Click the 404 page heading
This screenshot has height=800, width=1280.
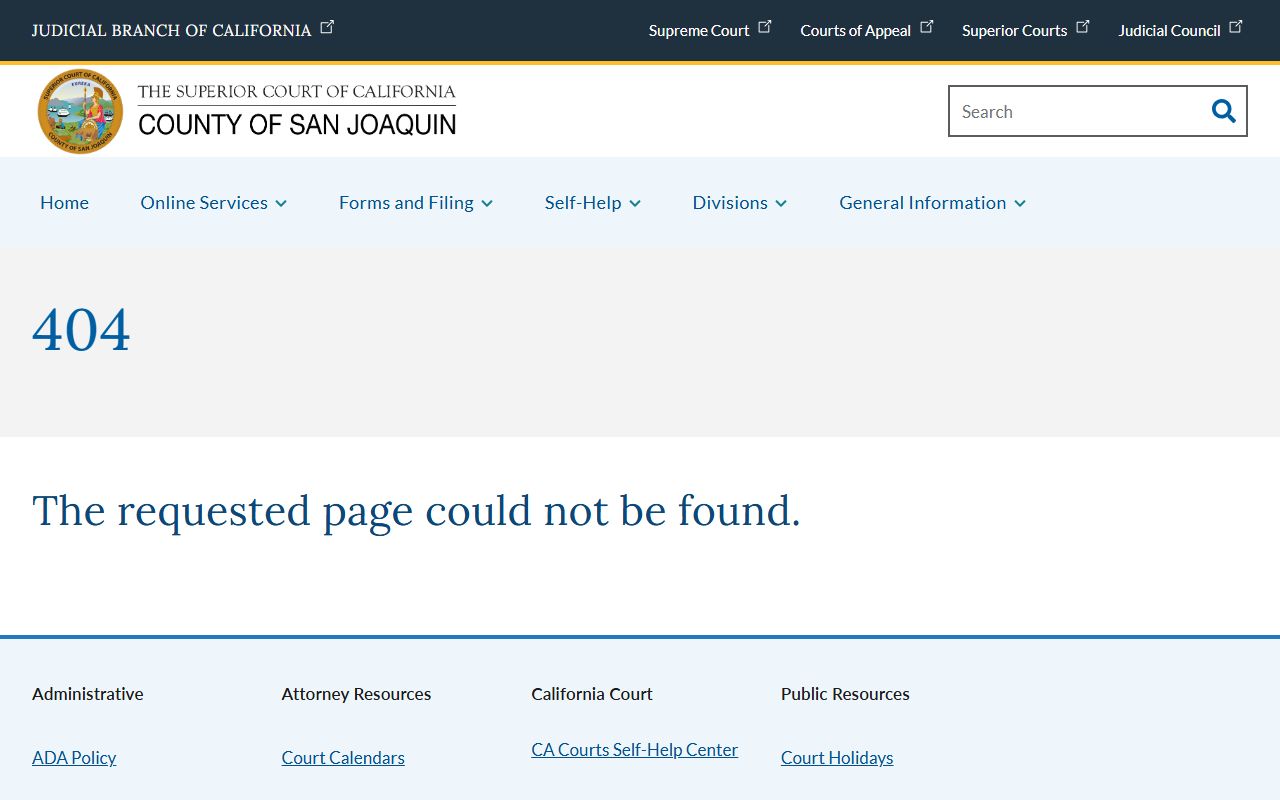[81, 330]
